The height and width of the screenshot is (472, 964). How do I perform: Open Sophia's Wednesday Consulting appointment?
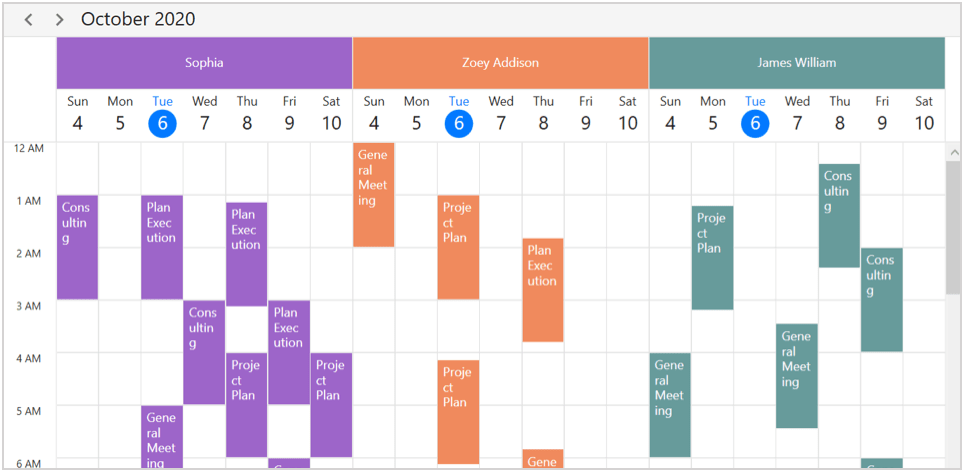tap(204, 352)
